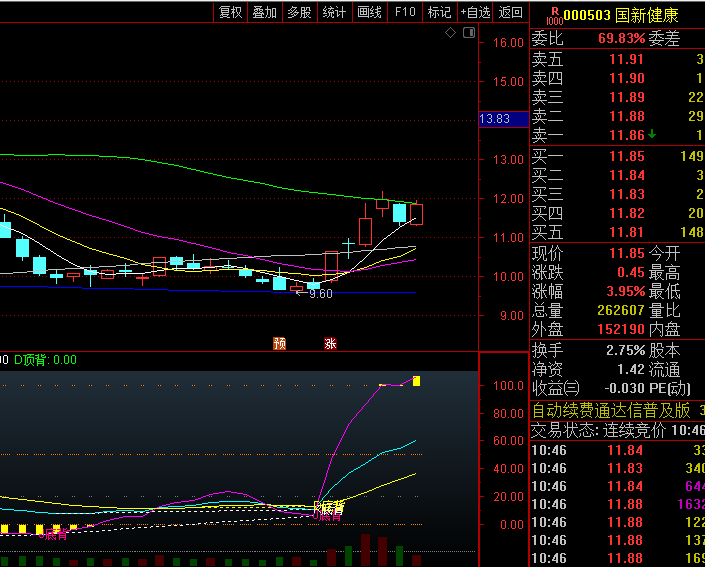Click +自选 to add to watchlist
This screenshot has height=567, width=705.
tap(475, 12)
